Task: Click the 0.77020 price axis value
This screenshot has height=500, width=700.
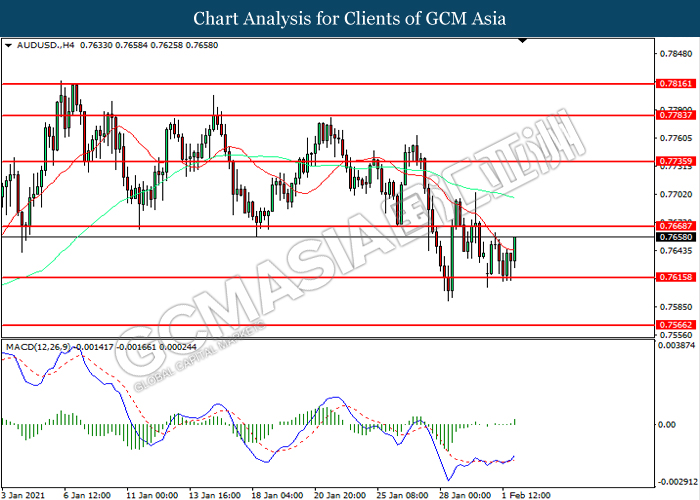Action: 676,195
